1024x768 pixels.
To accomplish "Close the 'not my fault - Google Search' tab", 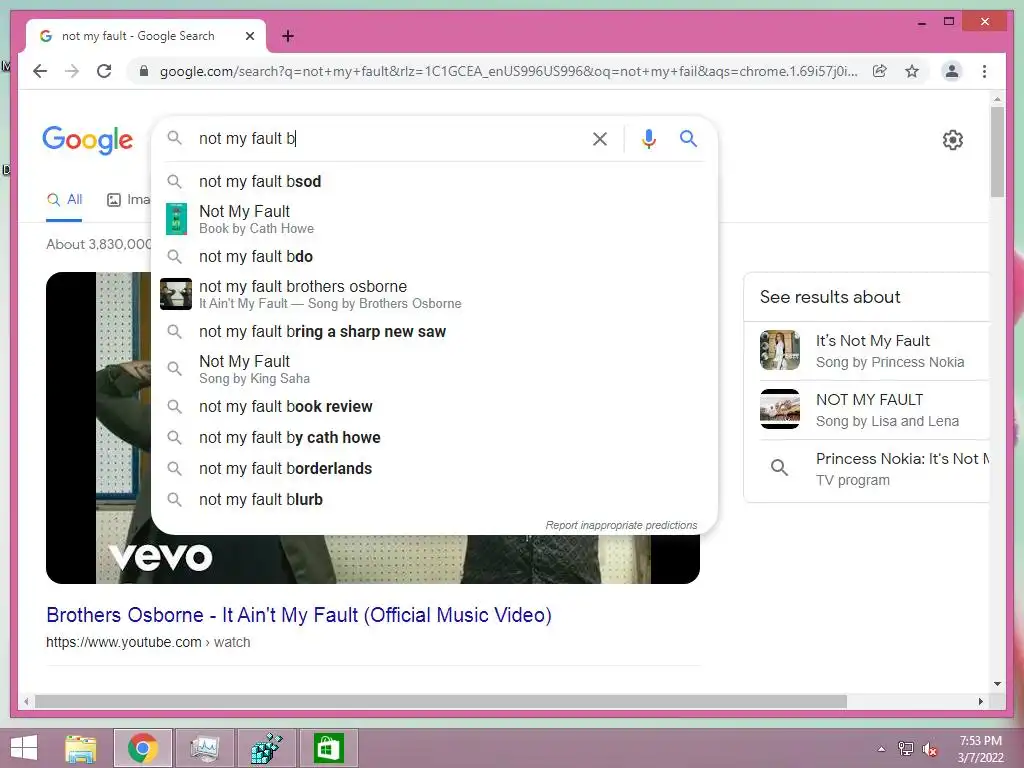I will pos(249,36).
